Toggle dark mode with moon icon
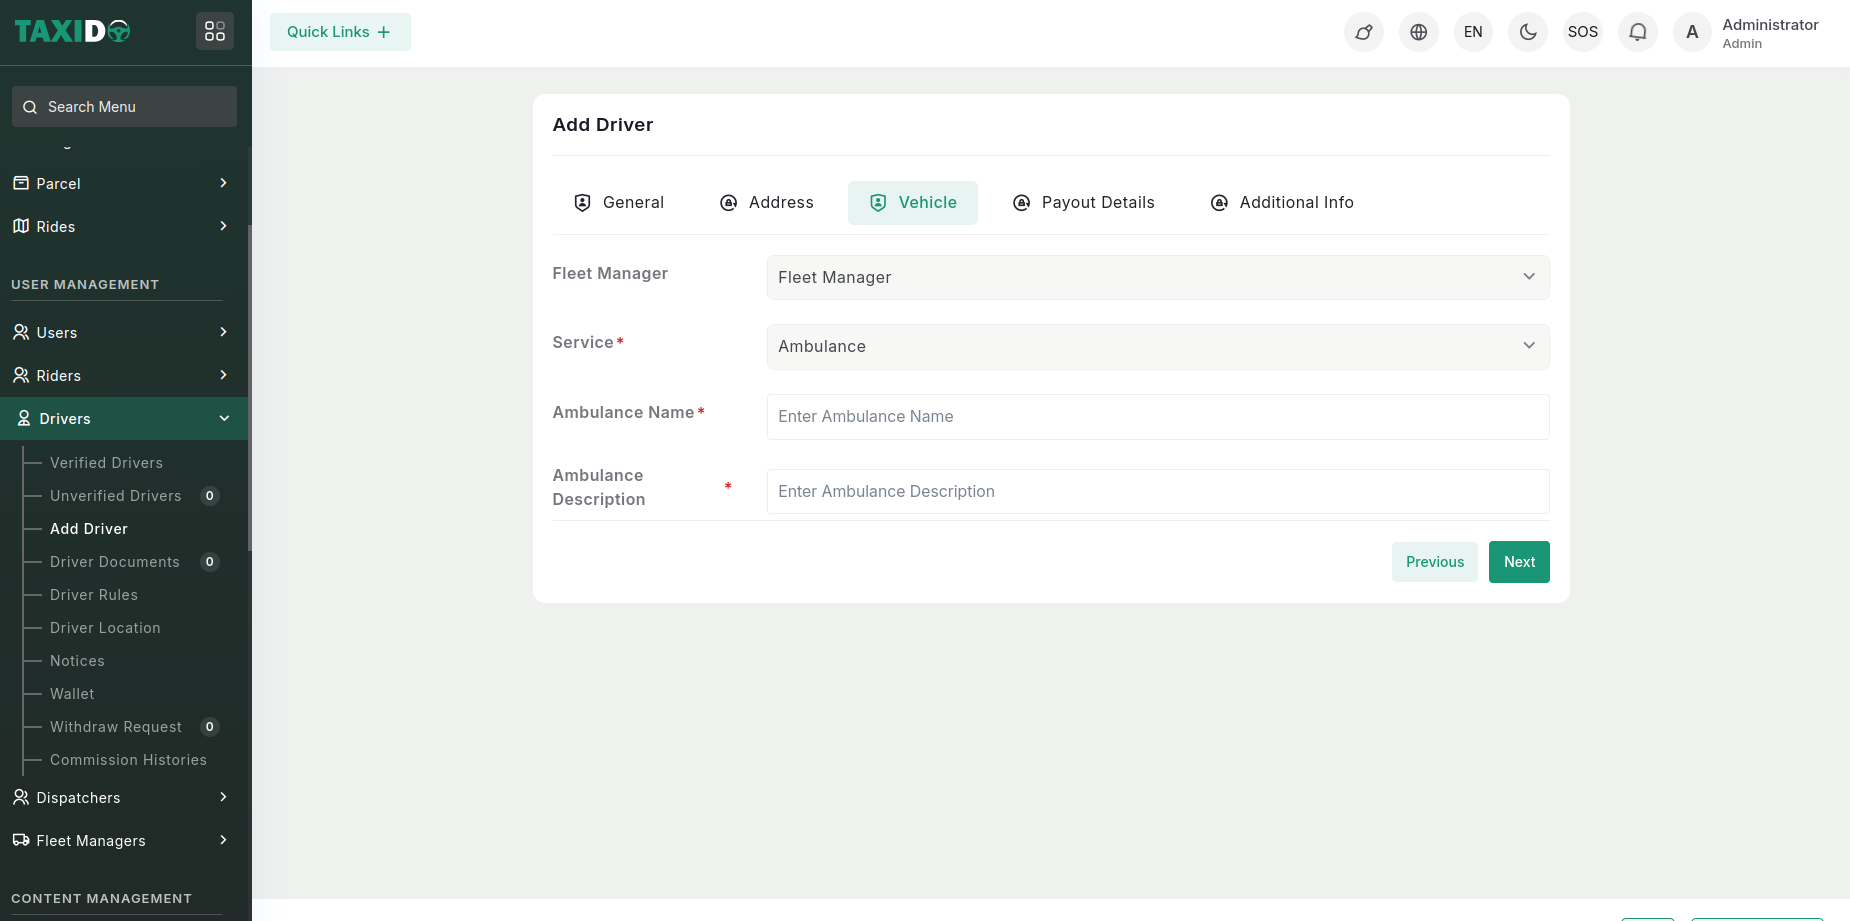 [x=1527, y=32]
